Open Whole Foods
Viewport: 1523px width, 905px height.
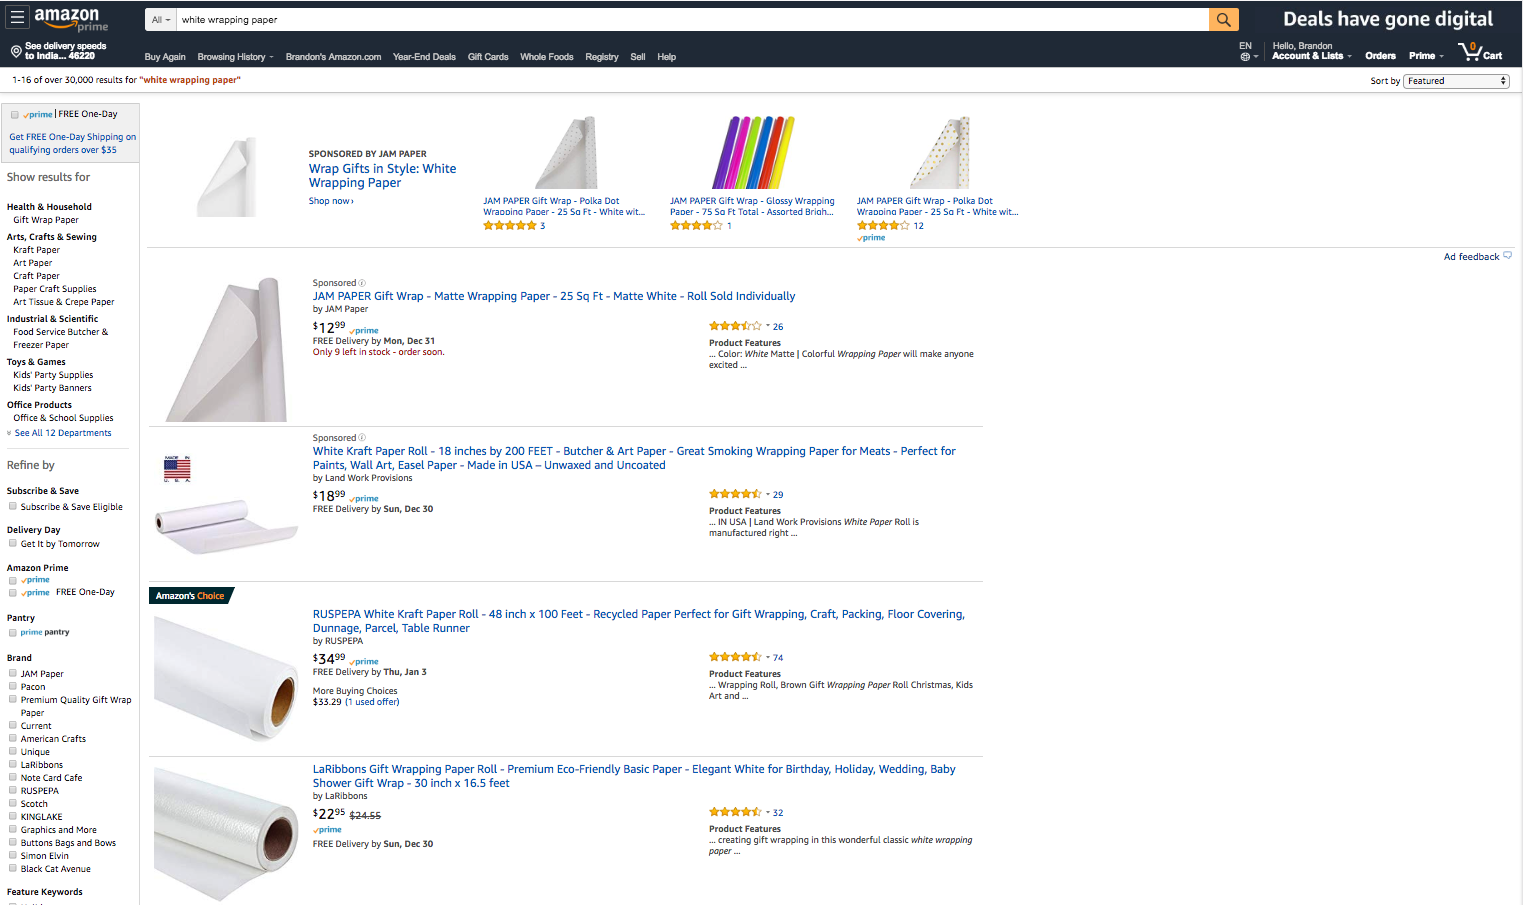pos(547,57)
